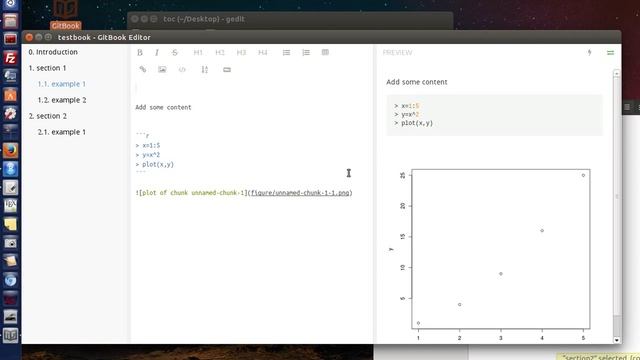
Task: Insert a code block
Action: point(182,69)
